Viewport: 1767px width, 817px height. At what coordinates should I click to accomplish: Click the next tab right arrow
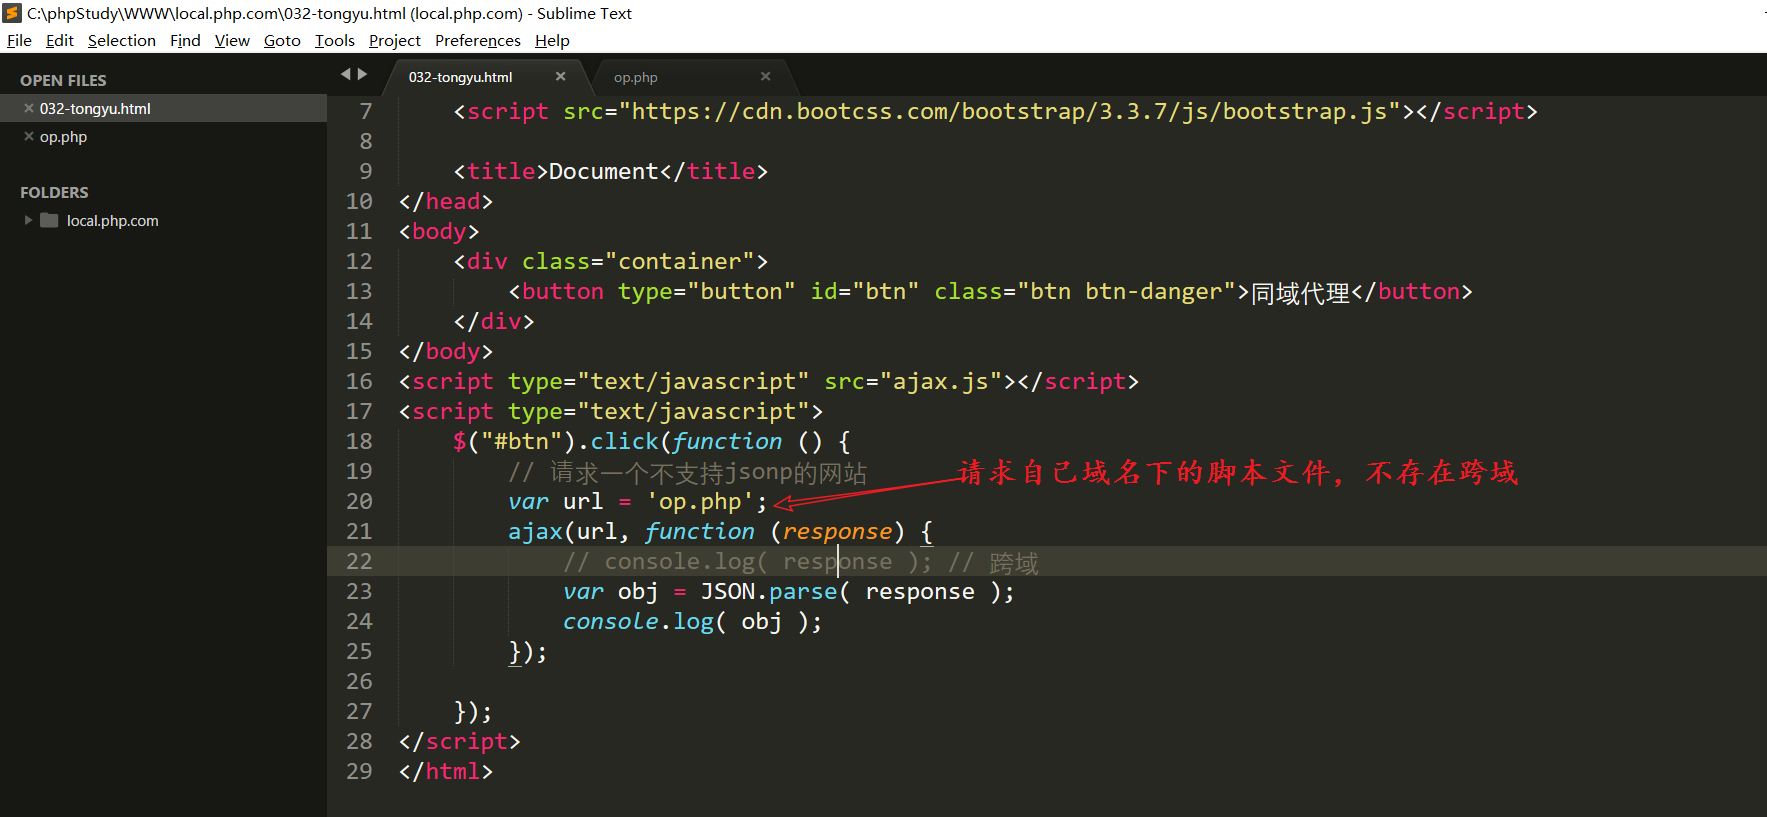tap(363, 74)
